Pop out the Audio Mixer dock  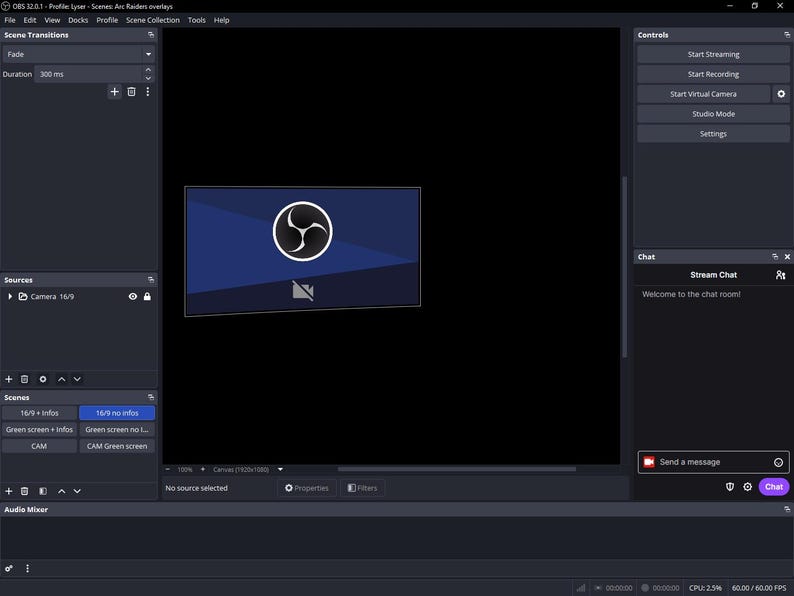coord(787,509)
